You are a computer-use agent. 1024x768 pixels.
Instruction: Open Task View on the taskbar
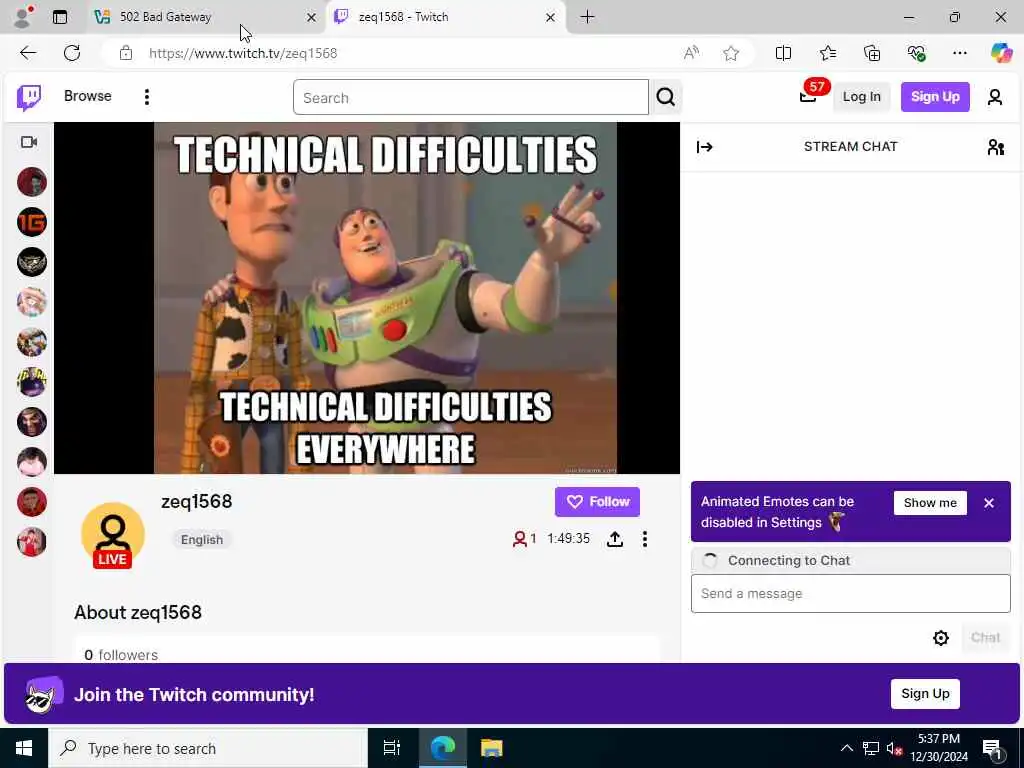(x=391, y=748)
